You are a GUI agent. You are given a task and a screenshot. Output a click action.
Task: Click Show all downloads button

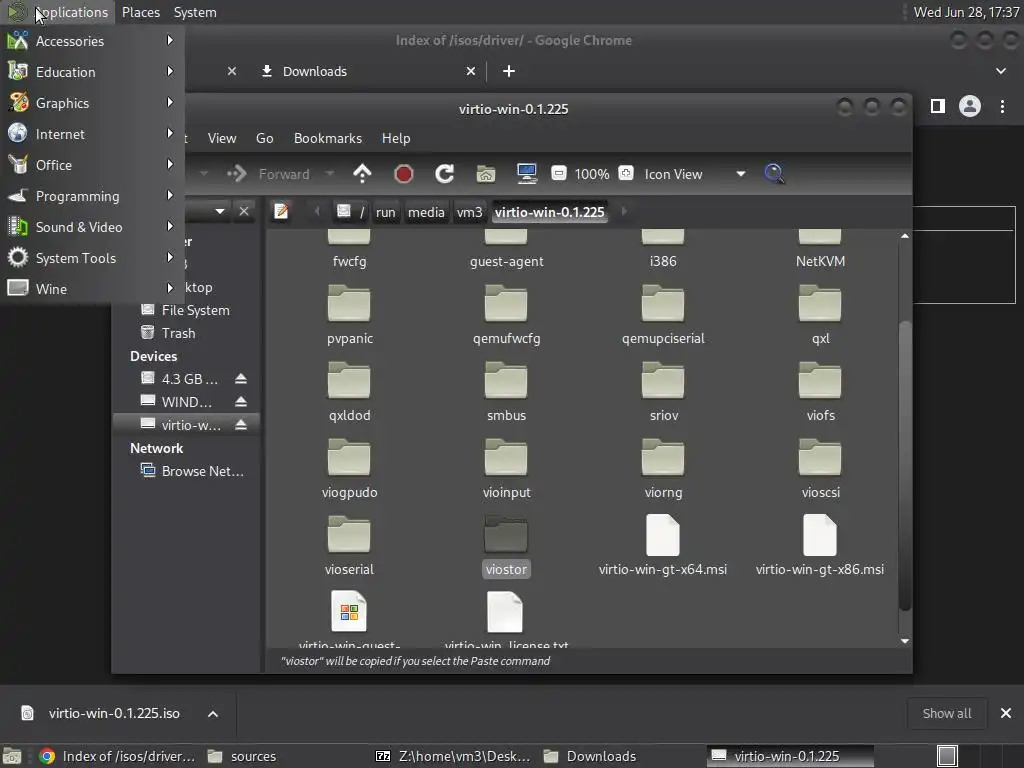pos(947,714)
